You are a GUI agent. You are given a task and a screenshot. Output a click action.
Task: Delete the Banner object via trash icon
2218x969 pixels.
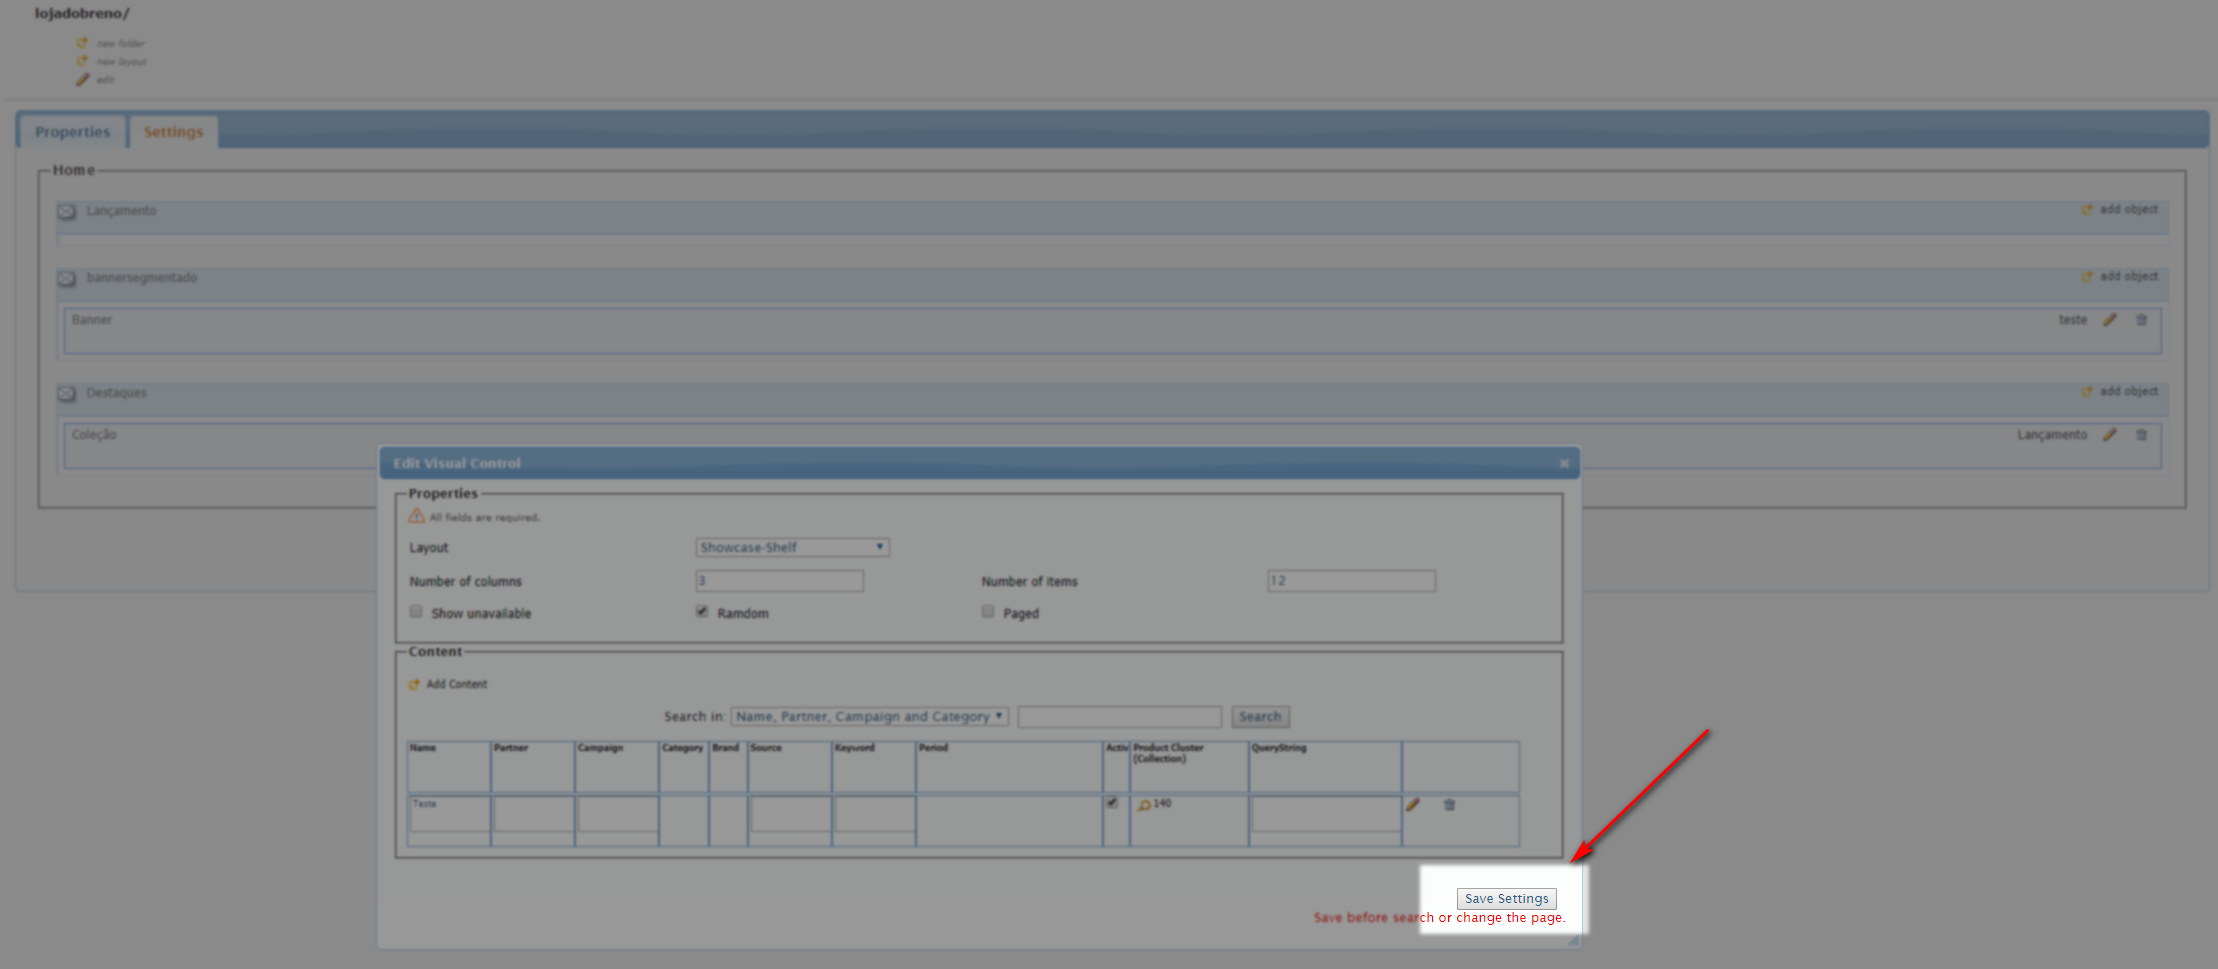coord(2141,320)
